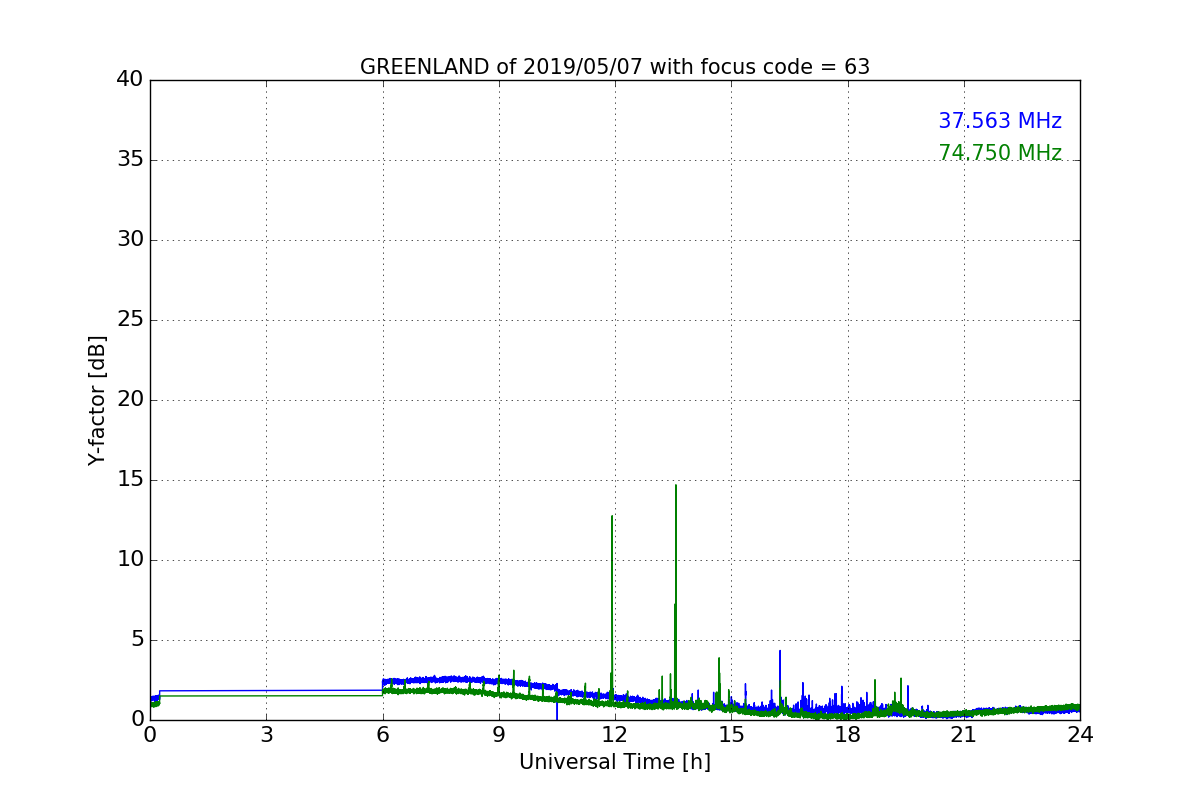Click the x-axis tick label 12
Image resolution: width=1200 pixels, height=800 pixels.
point(615,735)
